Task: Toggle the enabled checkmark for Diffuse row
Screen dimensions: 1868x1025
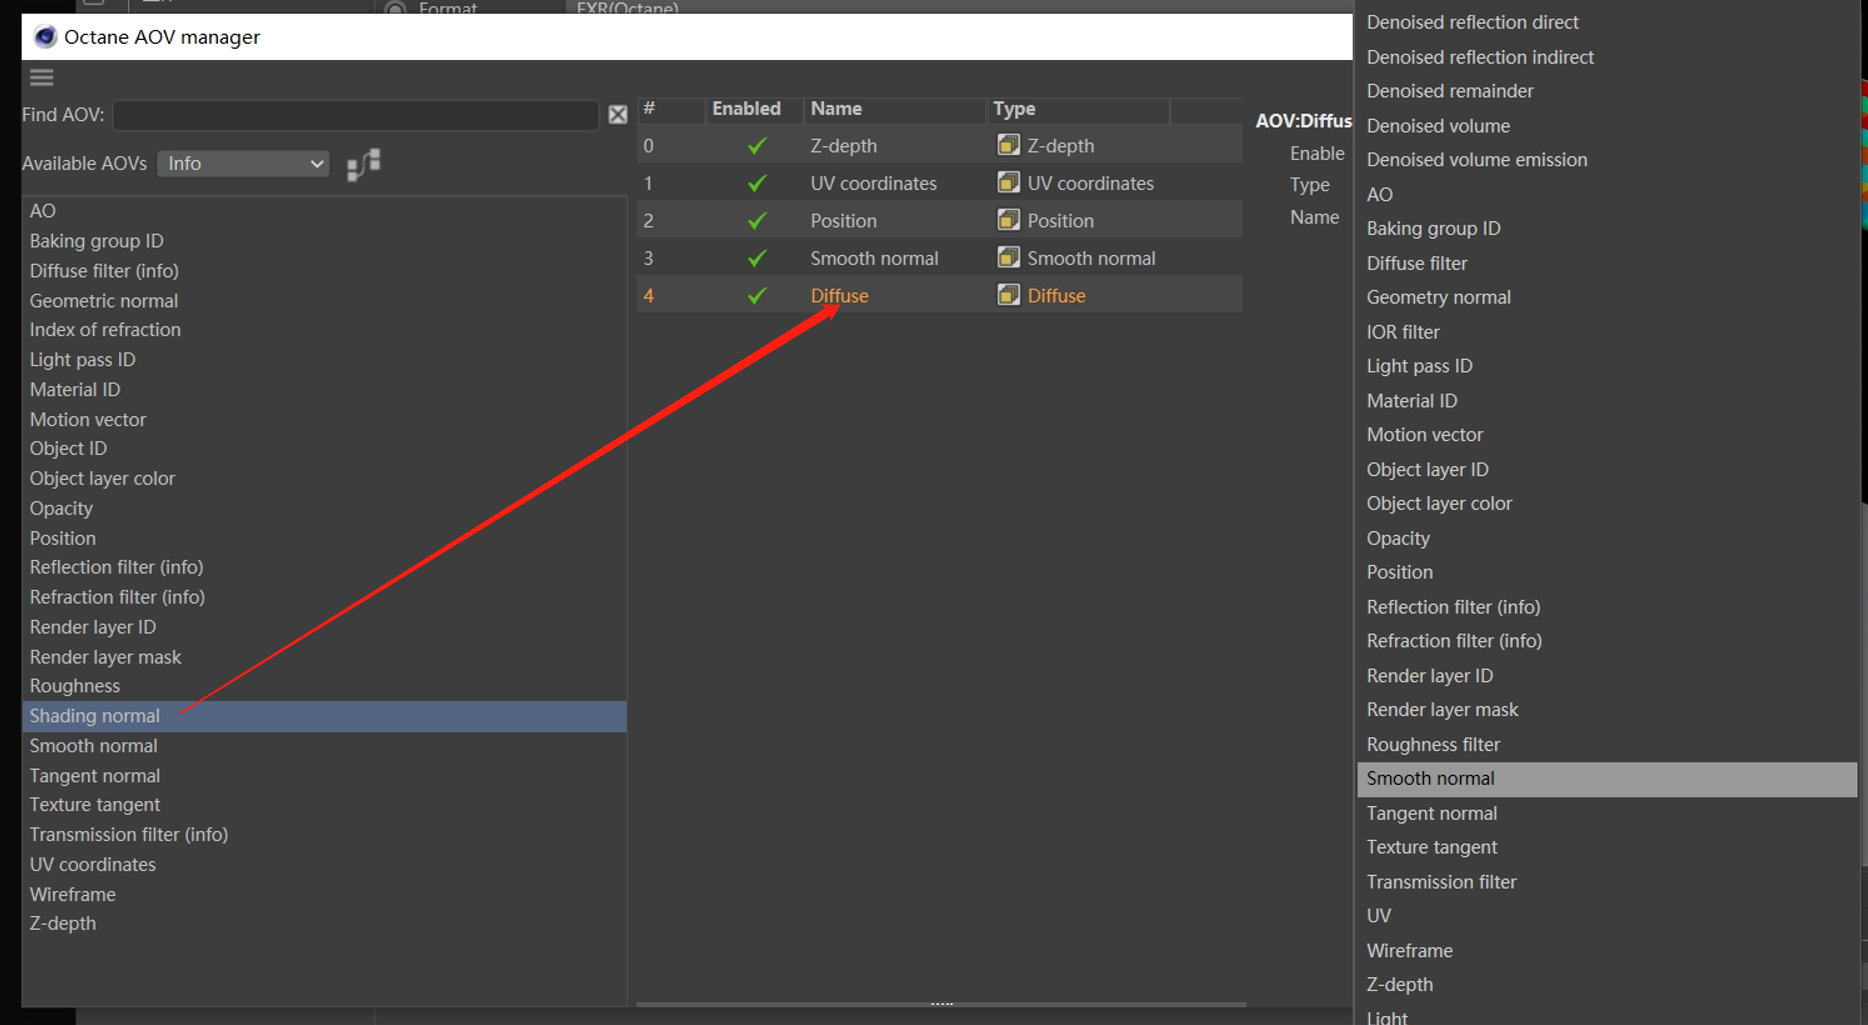Action: pos(757,296)
